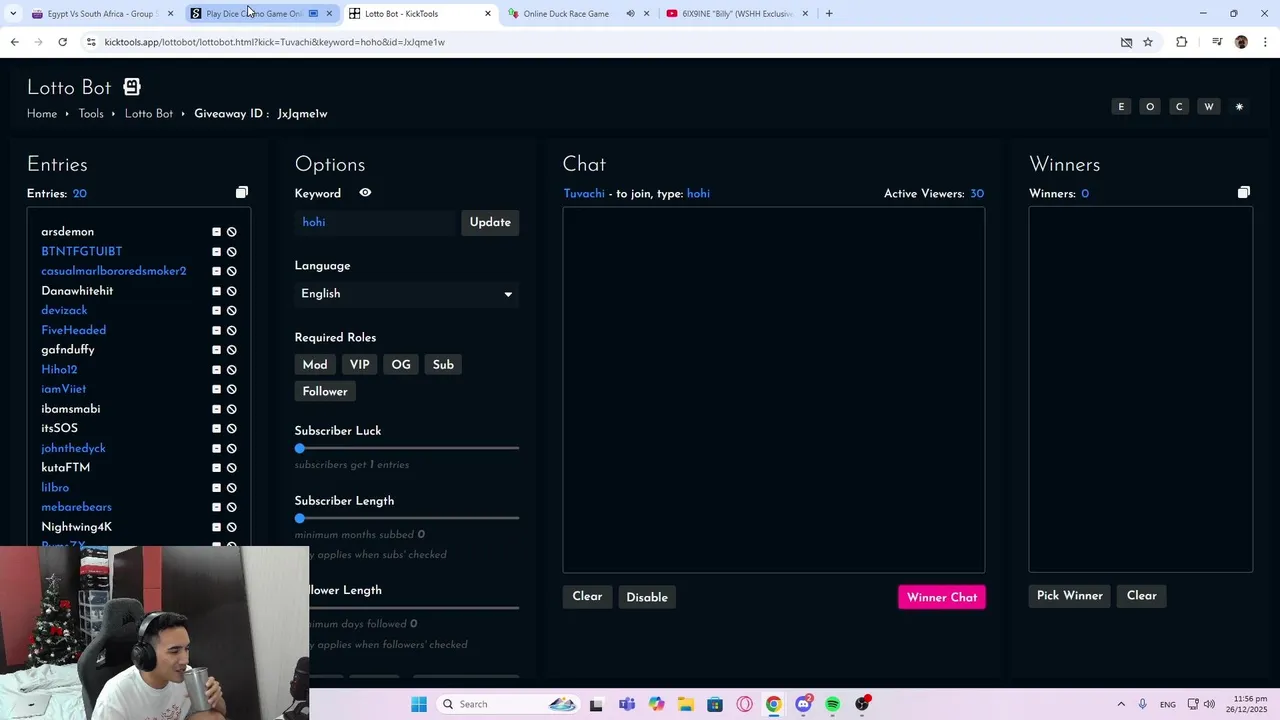
Task: Toggle the Follower required role
Action: 325,392
